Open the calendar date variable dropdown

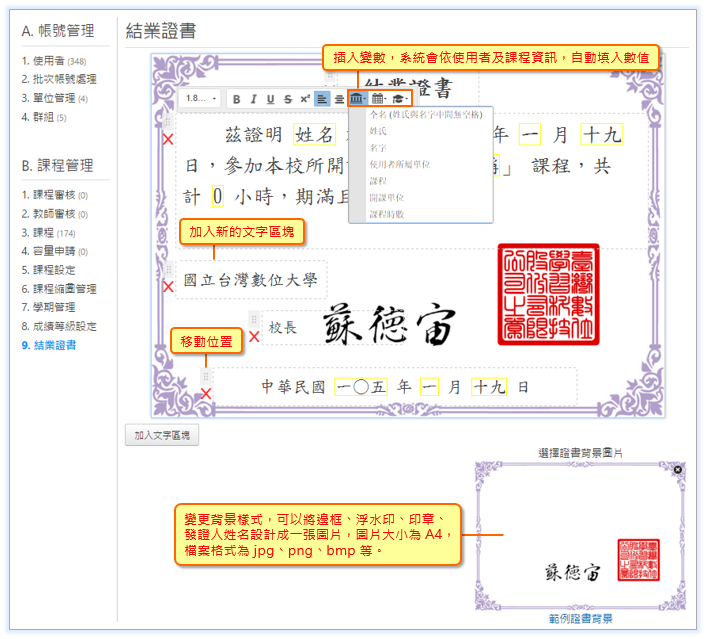[378, 99]
